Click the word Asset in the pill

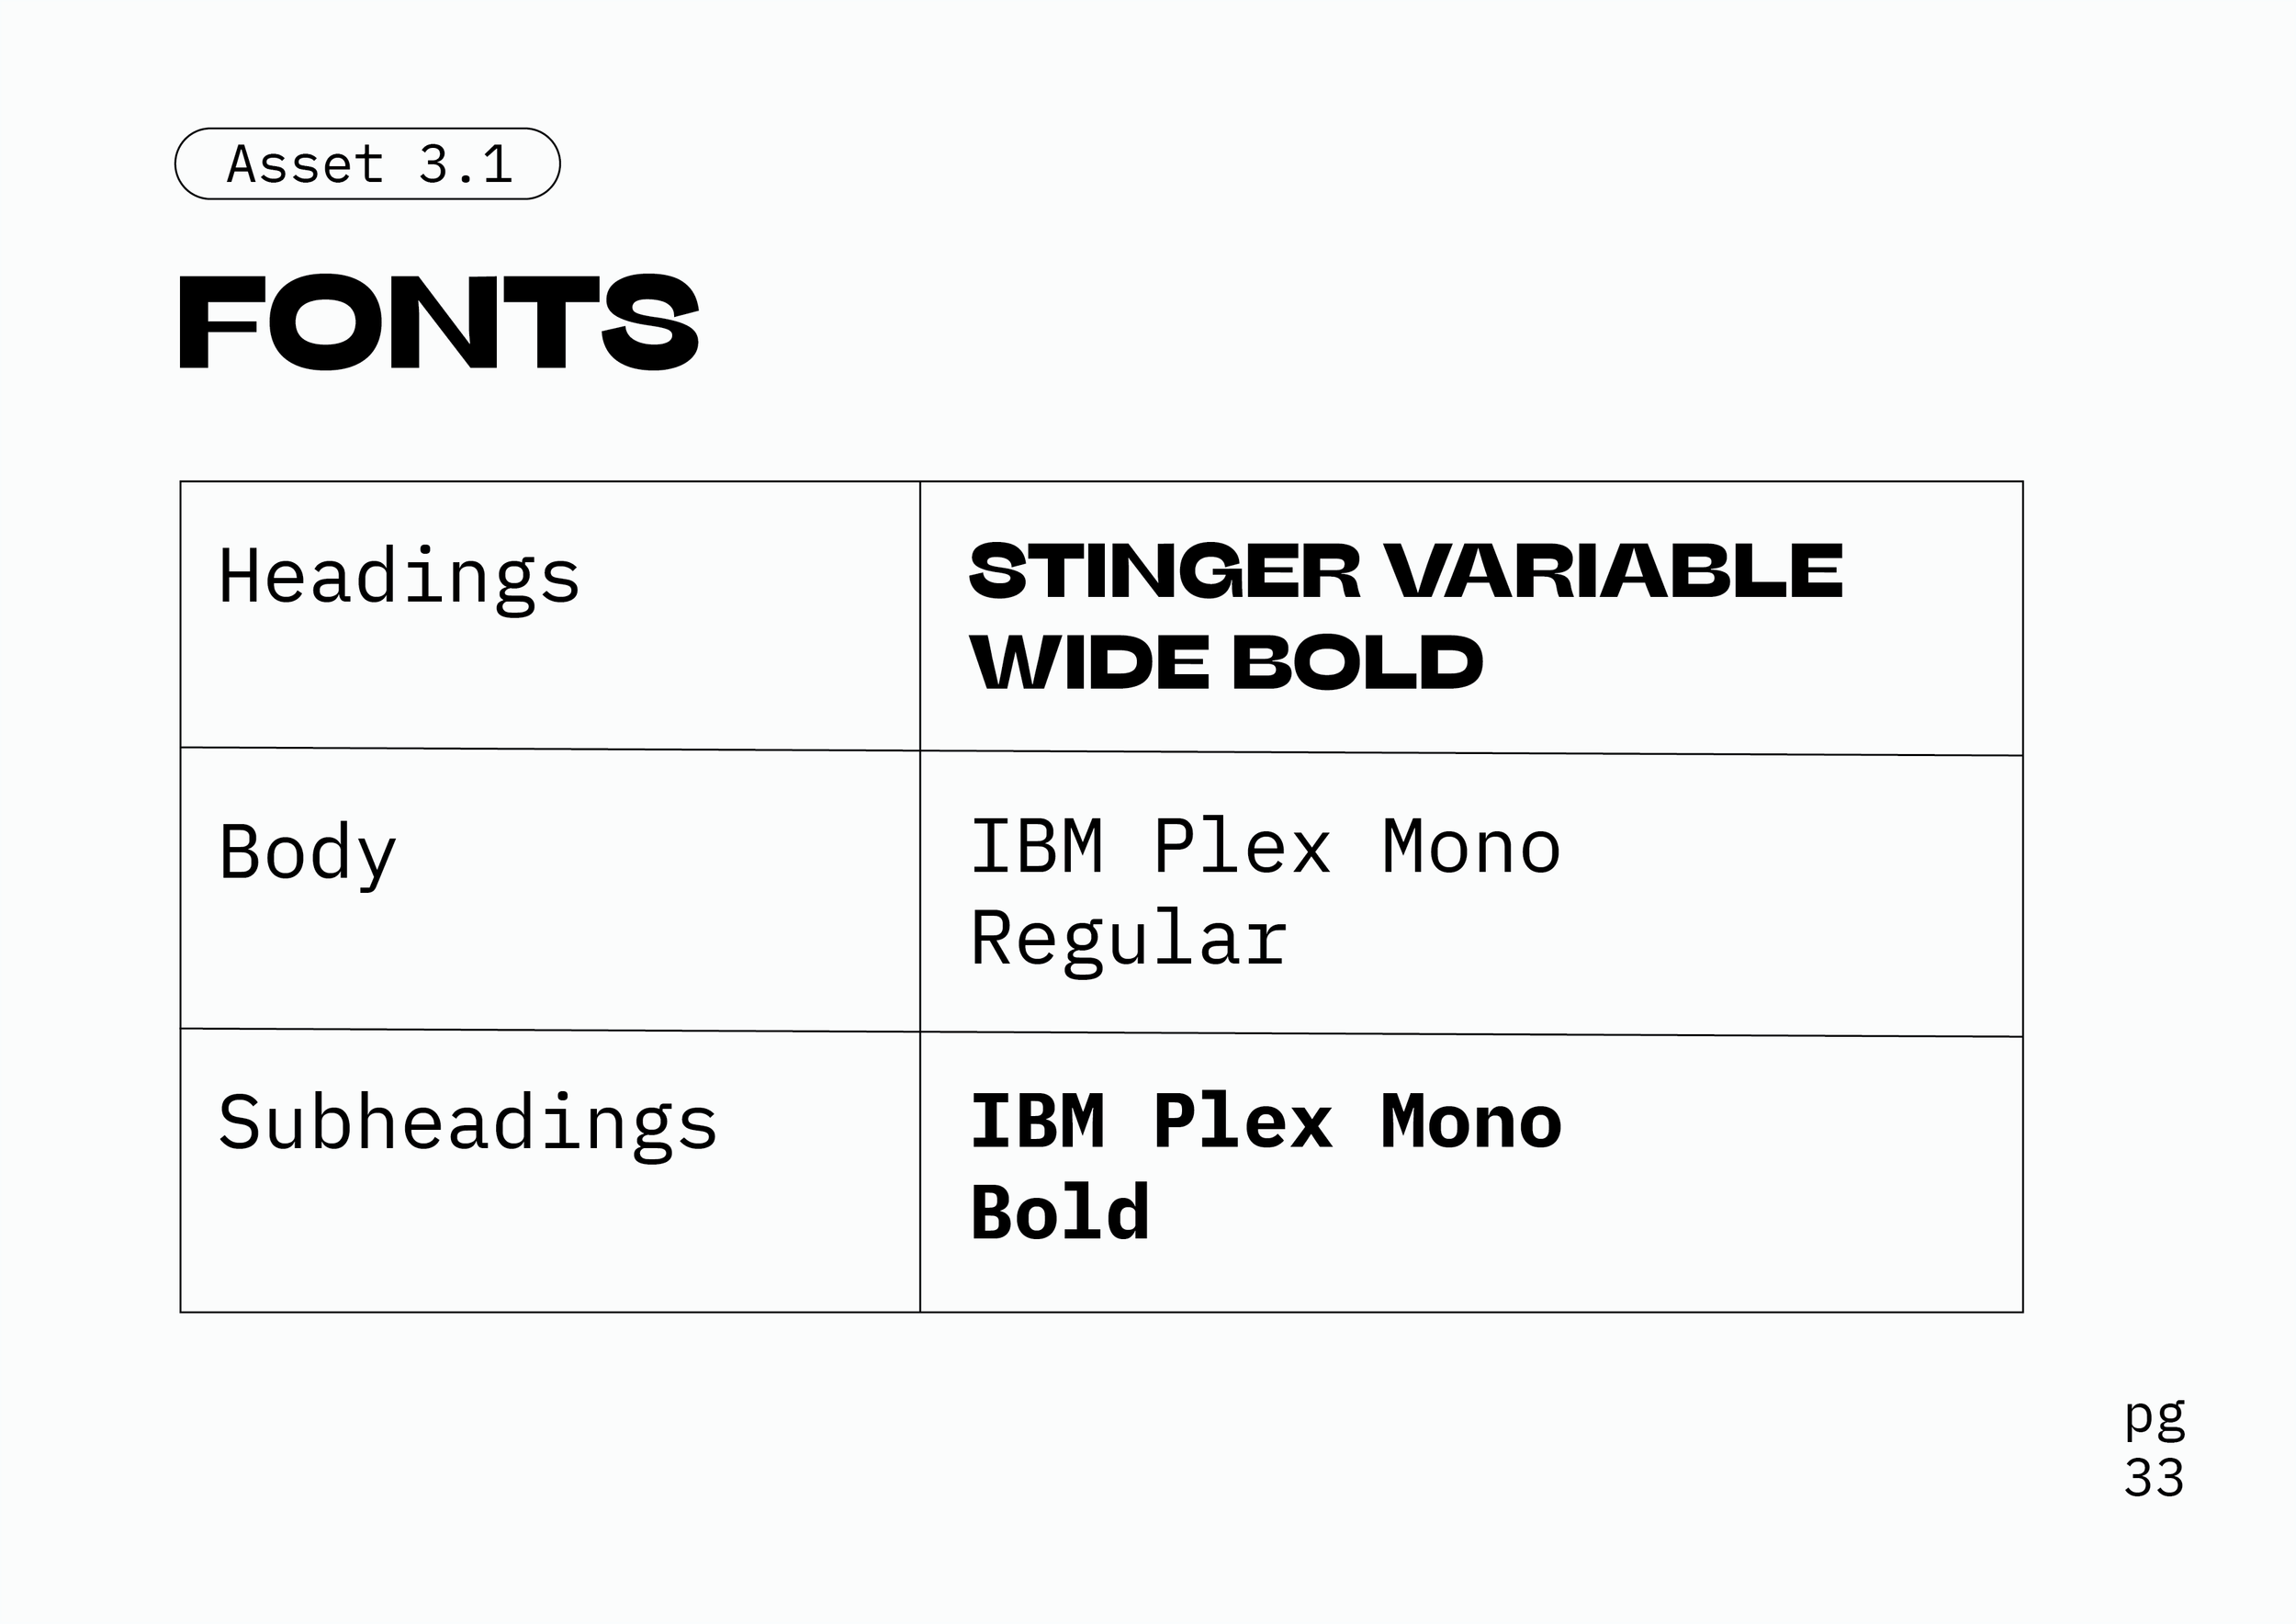[x=306, y=165]
